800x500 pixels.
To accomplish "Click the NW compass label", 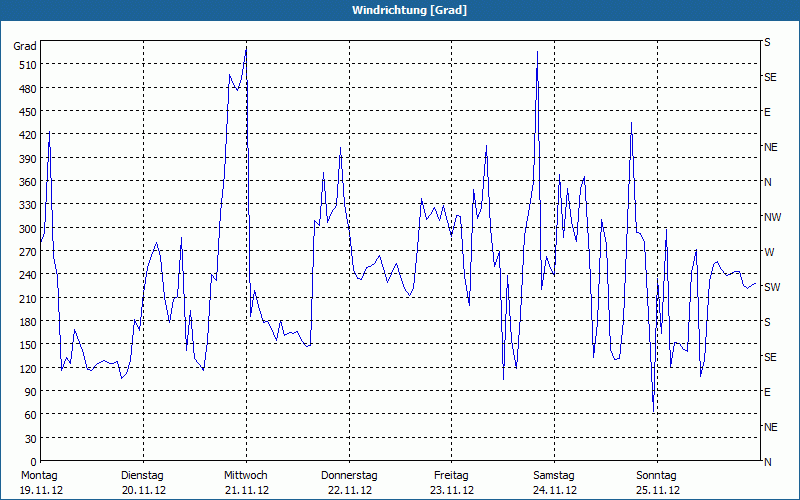I will coord(772,217).
